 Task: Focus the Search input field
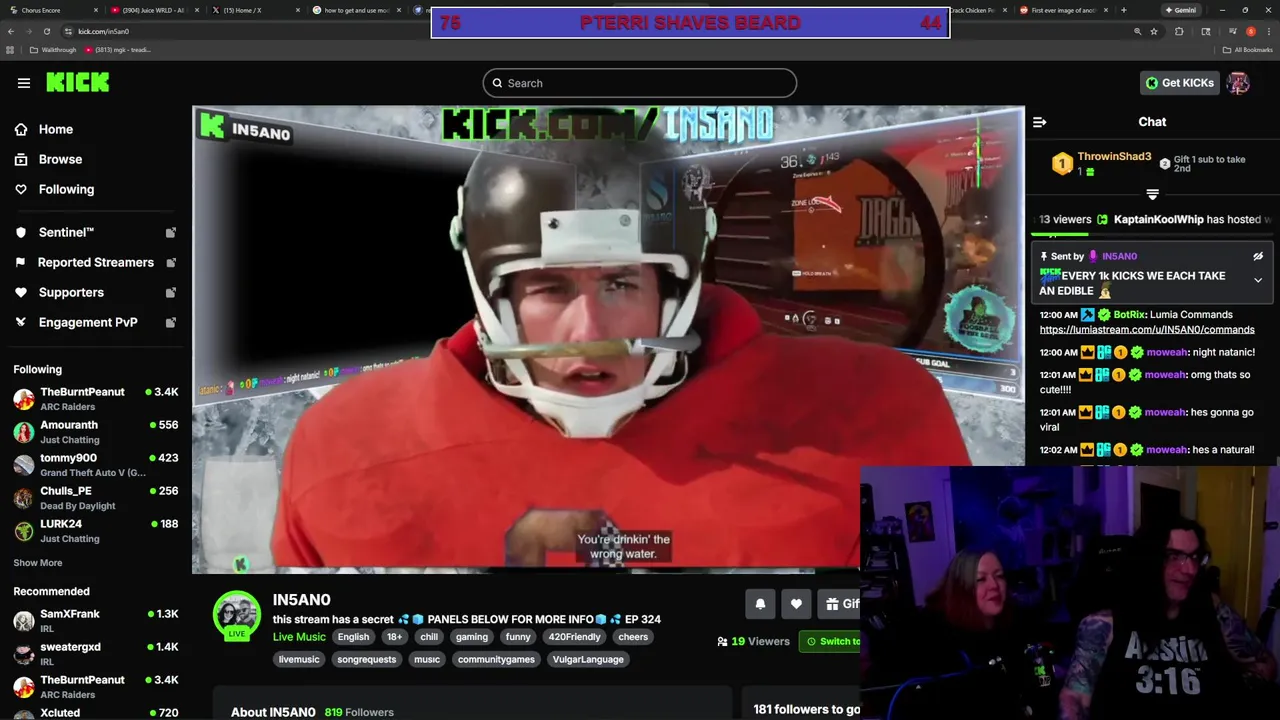pyautogui.click(x=640, y=83)
